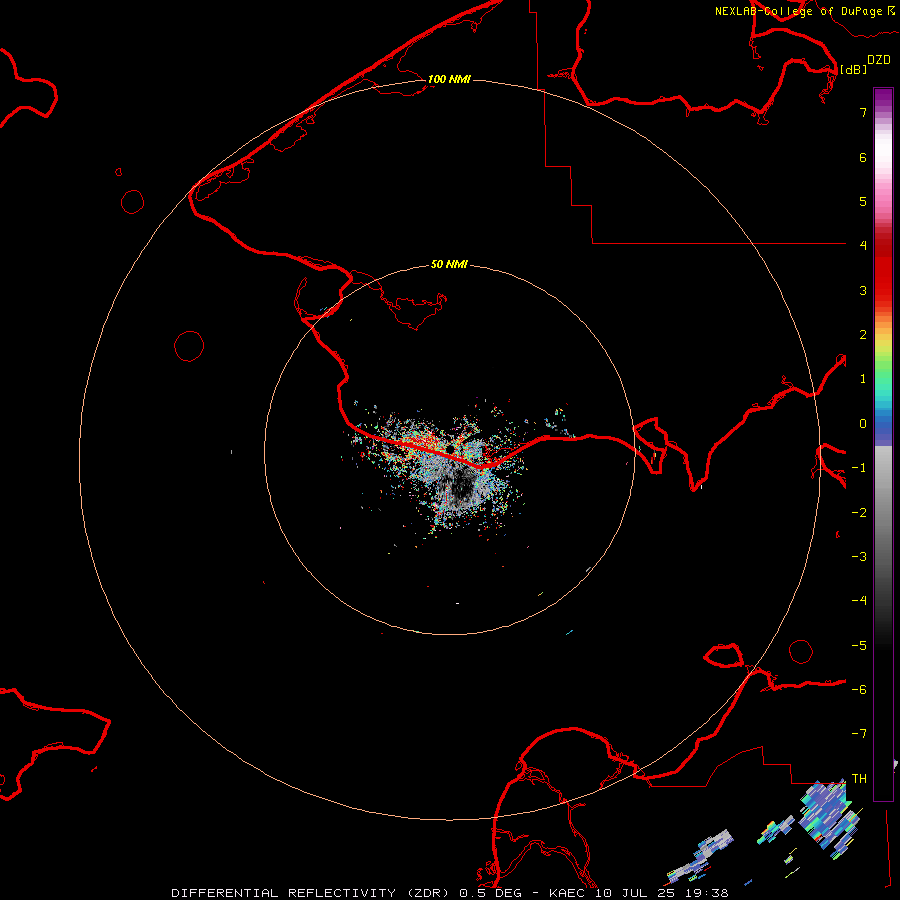Click the -7 value on the color scale
The width and height of the screenshot is (900, 900).
point(859,734)
